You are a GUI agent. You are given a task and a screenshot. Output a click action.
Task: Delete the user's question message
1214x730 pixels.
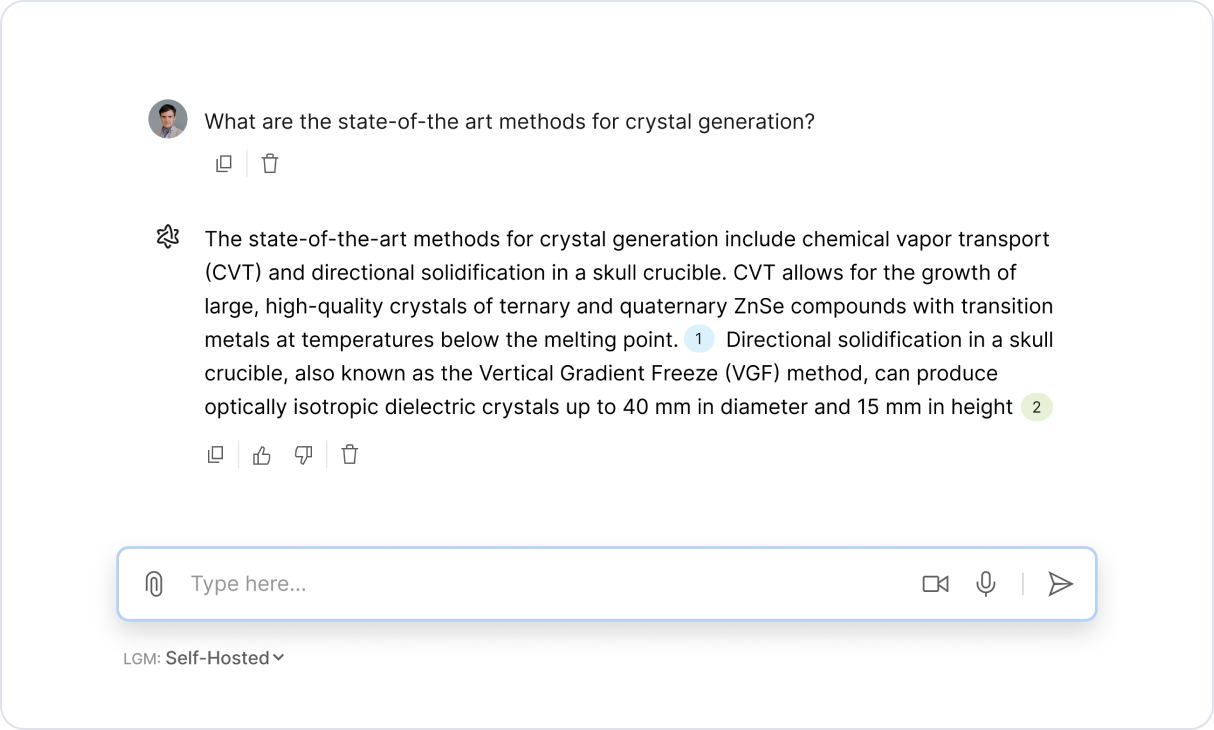coord(270,164)
